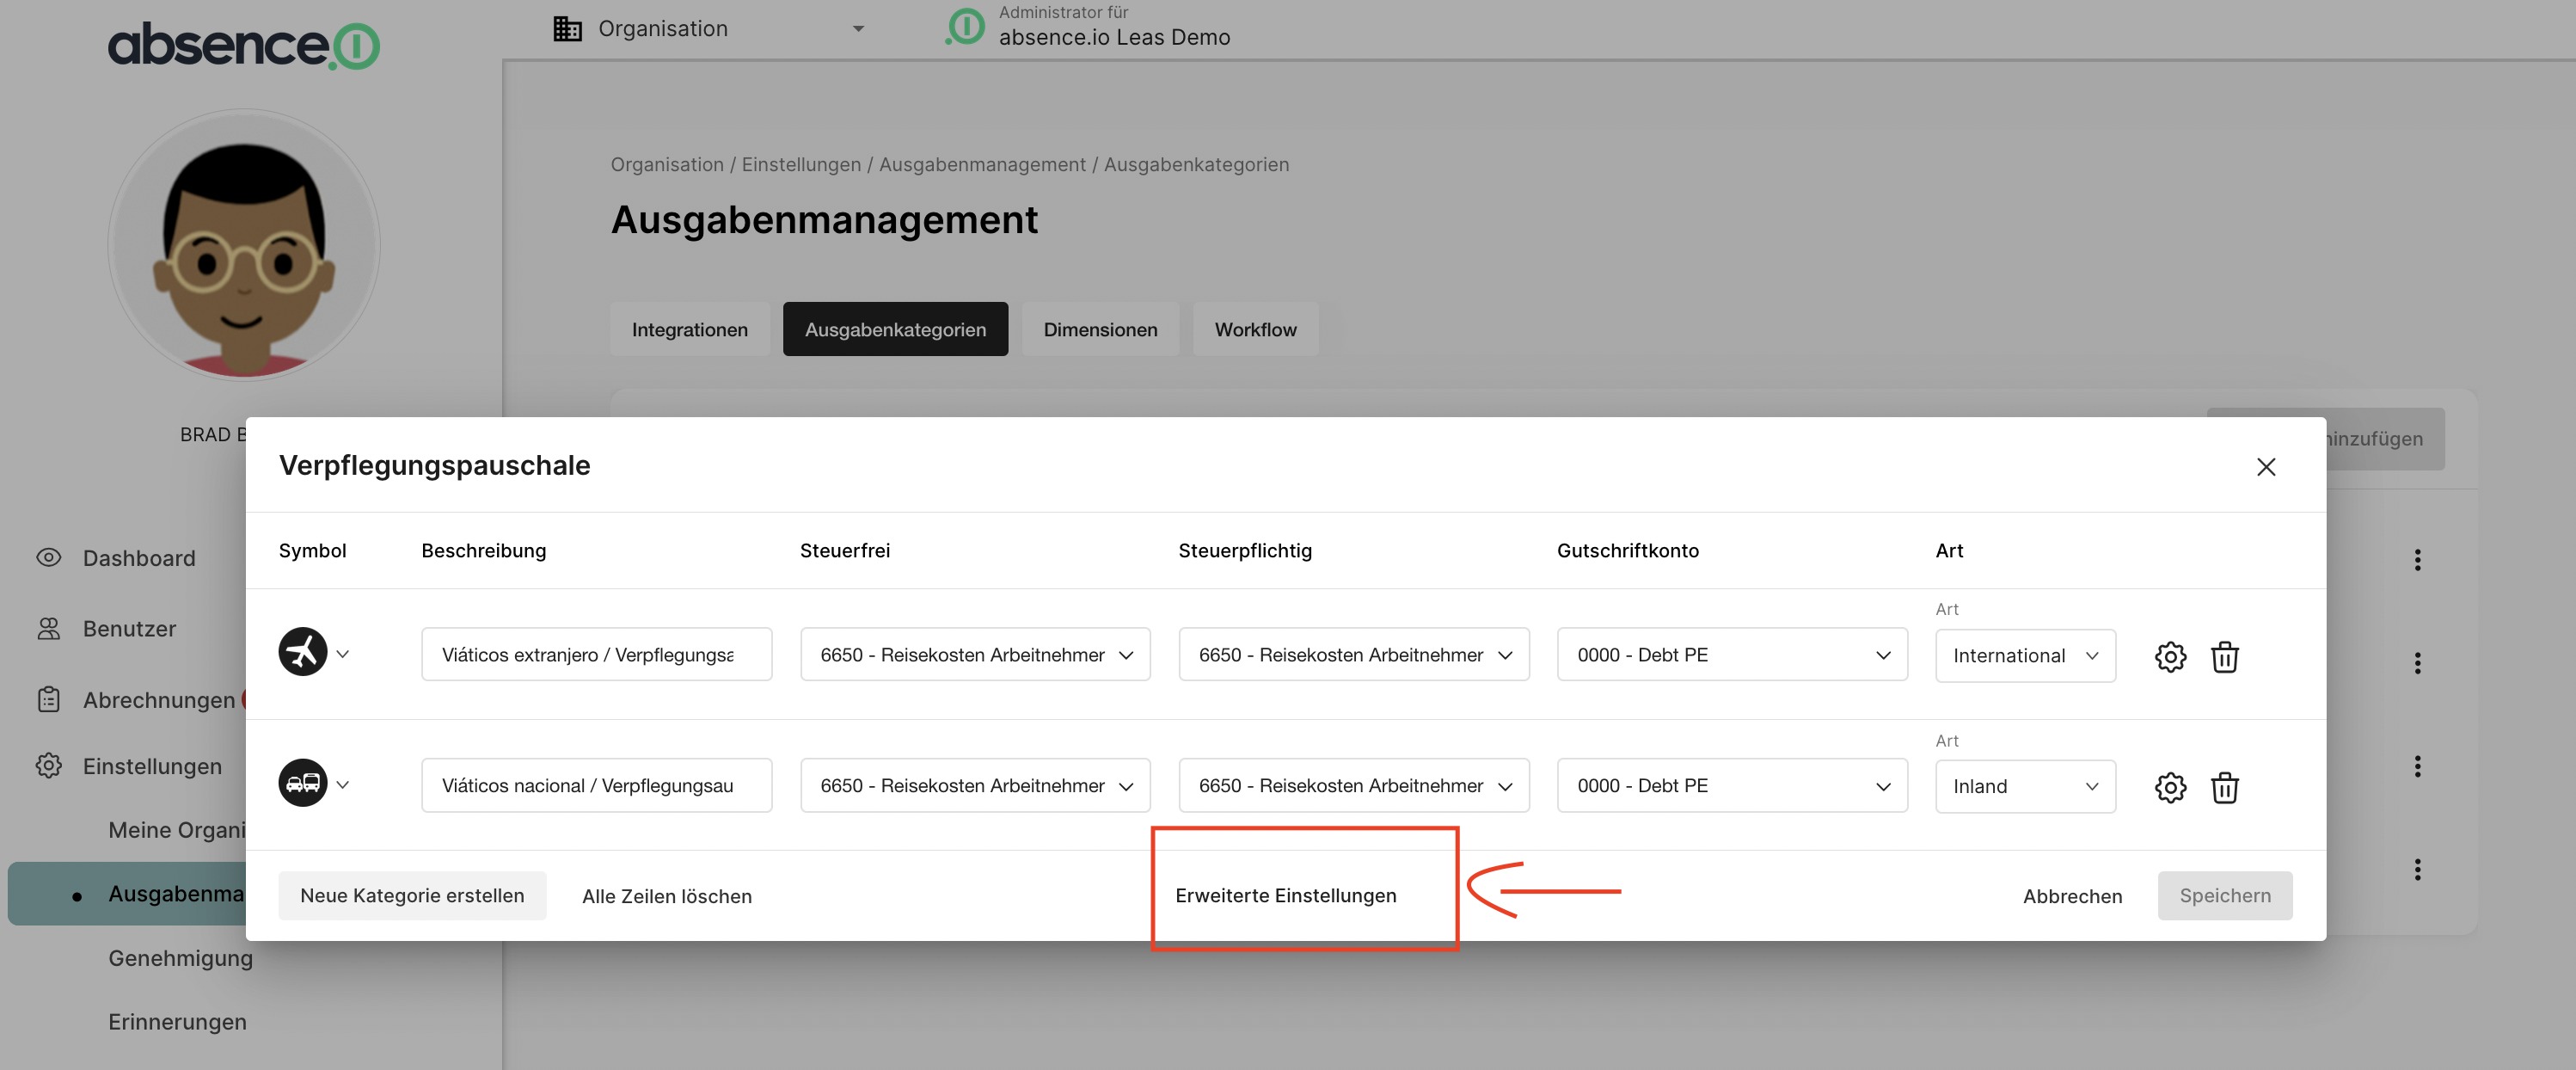Open Gutschriftkonto dropdown in second row
The width and height of the screenshot is (2576, 1070).
coord(1731,785)
